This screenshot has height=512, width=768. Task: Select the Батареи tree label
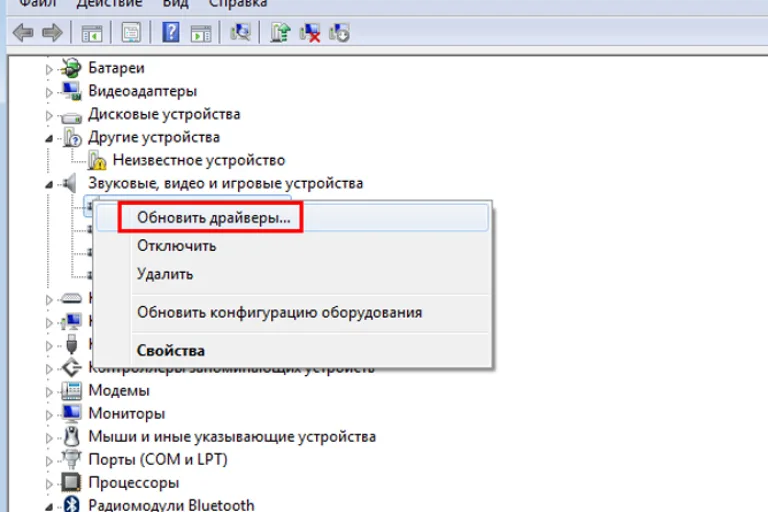coord(116,68)
